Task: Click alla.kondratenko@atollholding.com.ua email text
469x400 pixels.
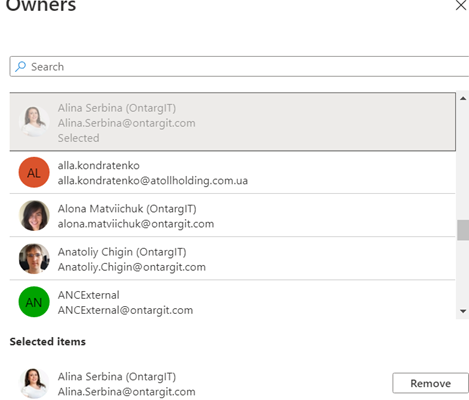Action: 153,181
